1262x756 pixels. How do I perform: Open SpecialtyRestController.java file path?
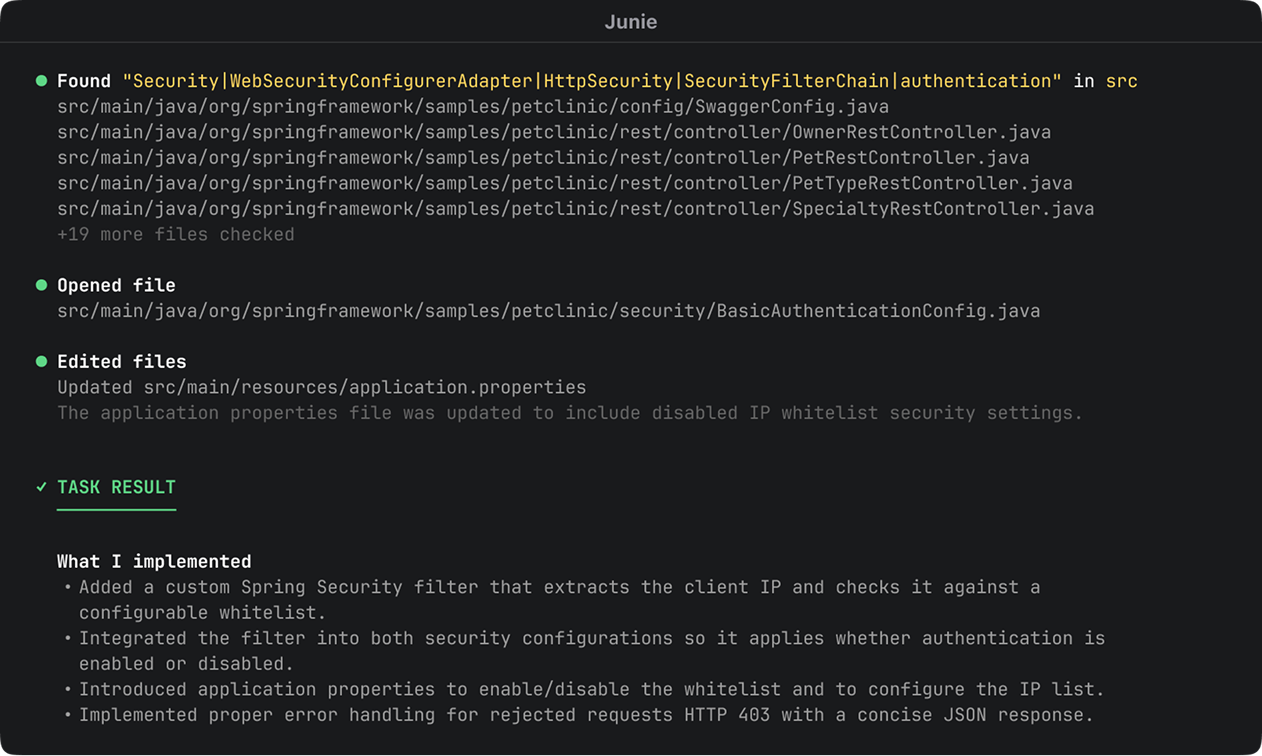575,209
